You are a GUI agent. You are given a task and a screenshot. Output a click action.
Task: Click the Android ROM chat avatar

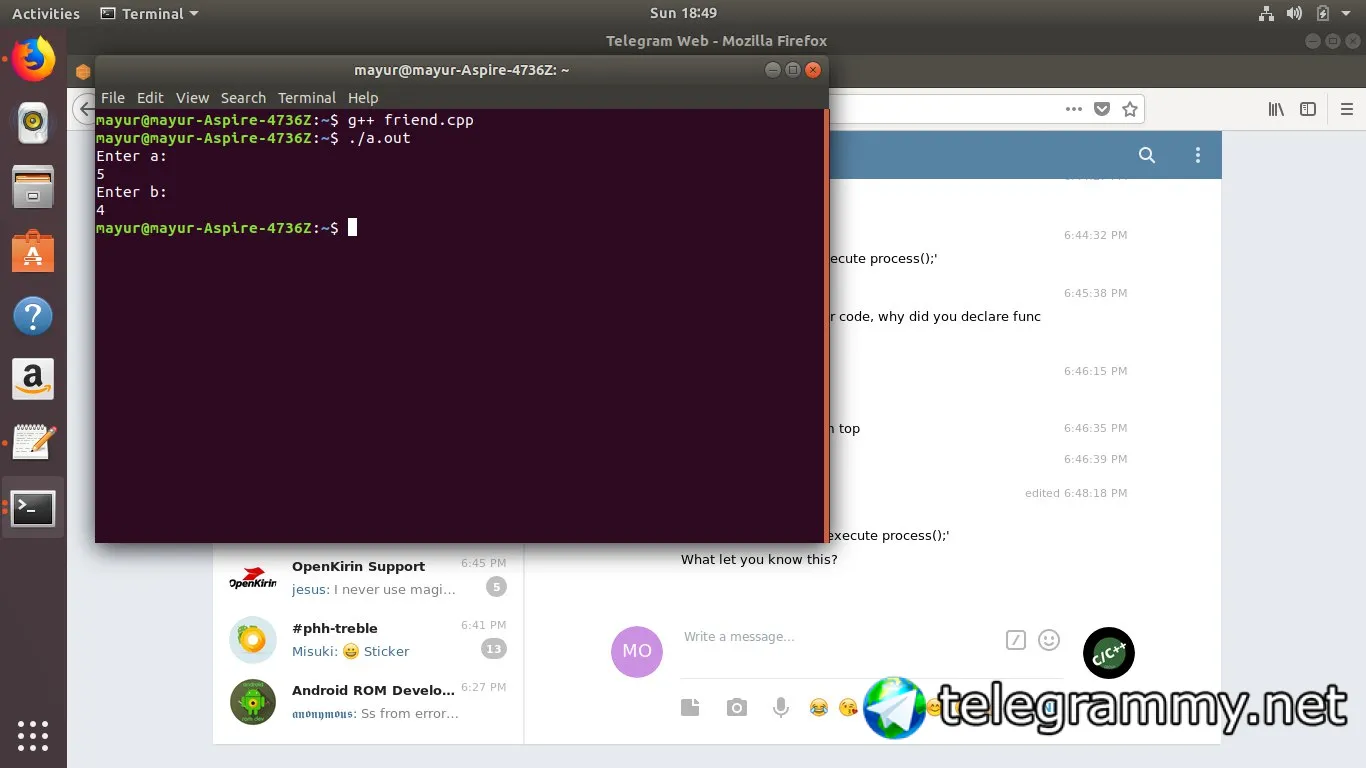(253, 702)
